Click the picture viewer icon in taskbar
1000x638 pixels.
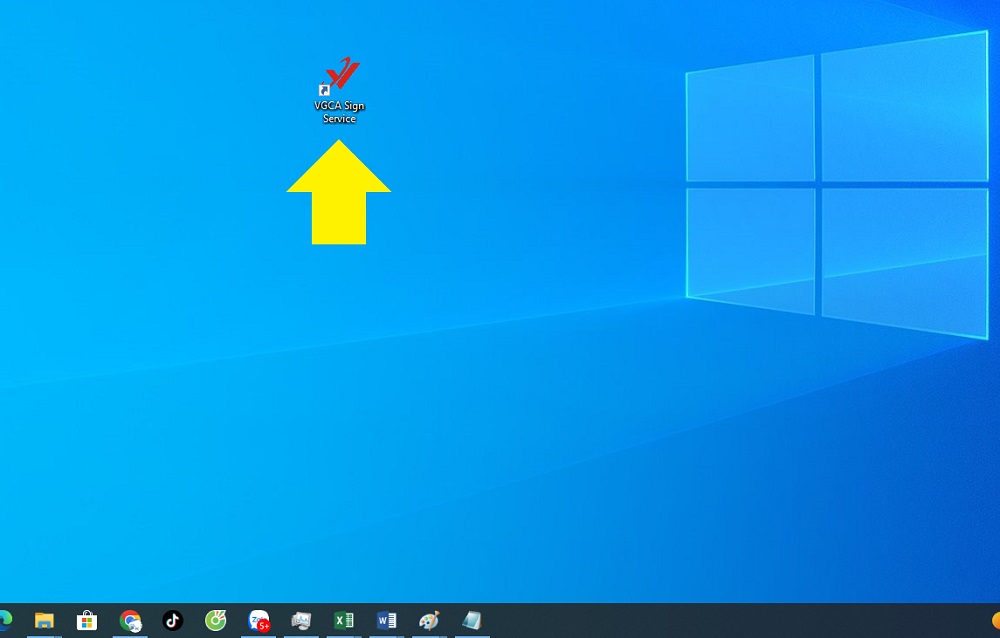(x=301, y=621)
